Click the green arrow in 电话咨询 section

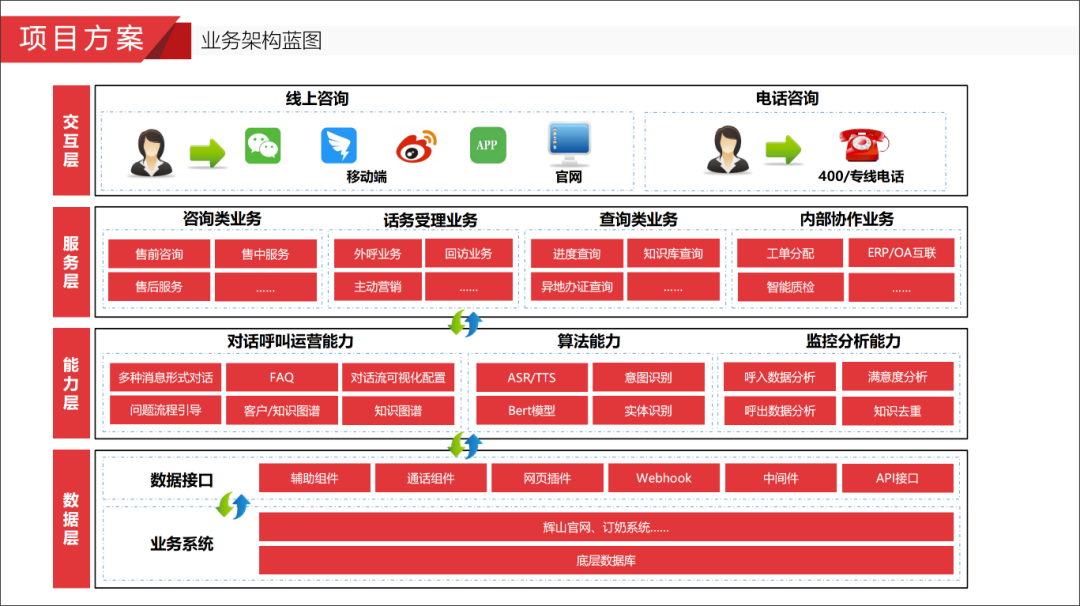783,149
